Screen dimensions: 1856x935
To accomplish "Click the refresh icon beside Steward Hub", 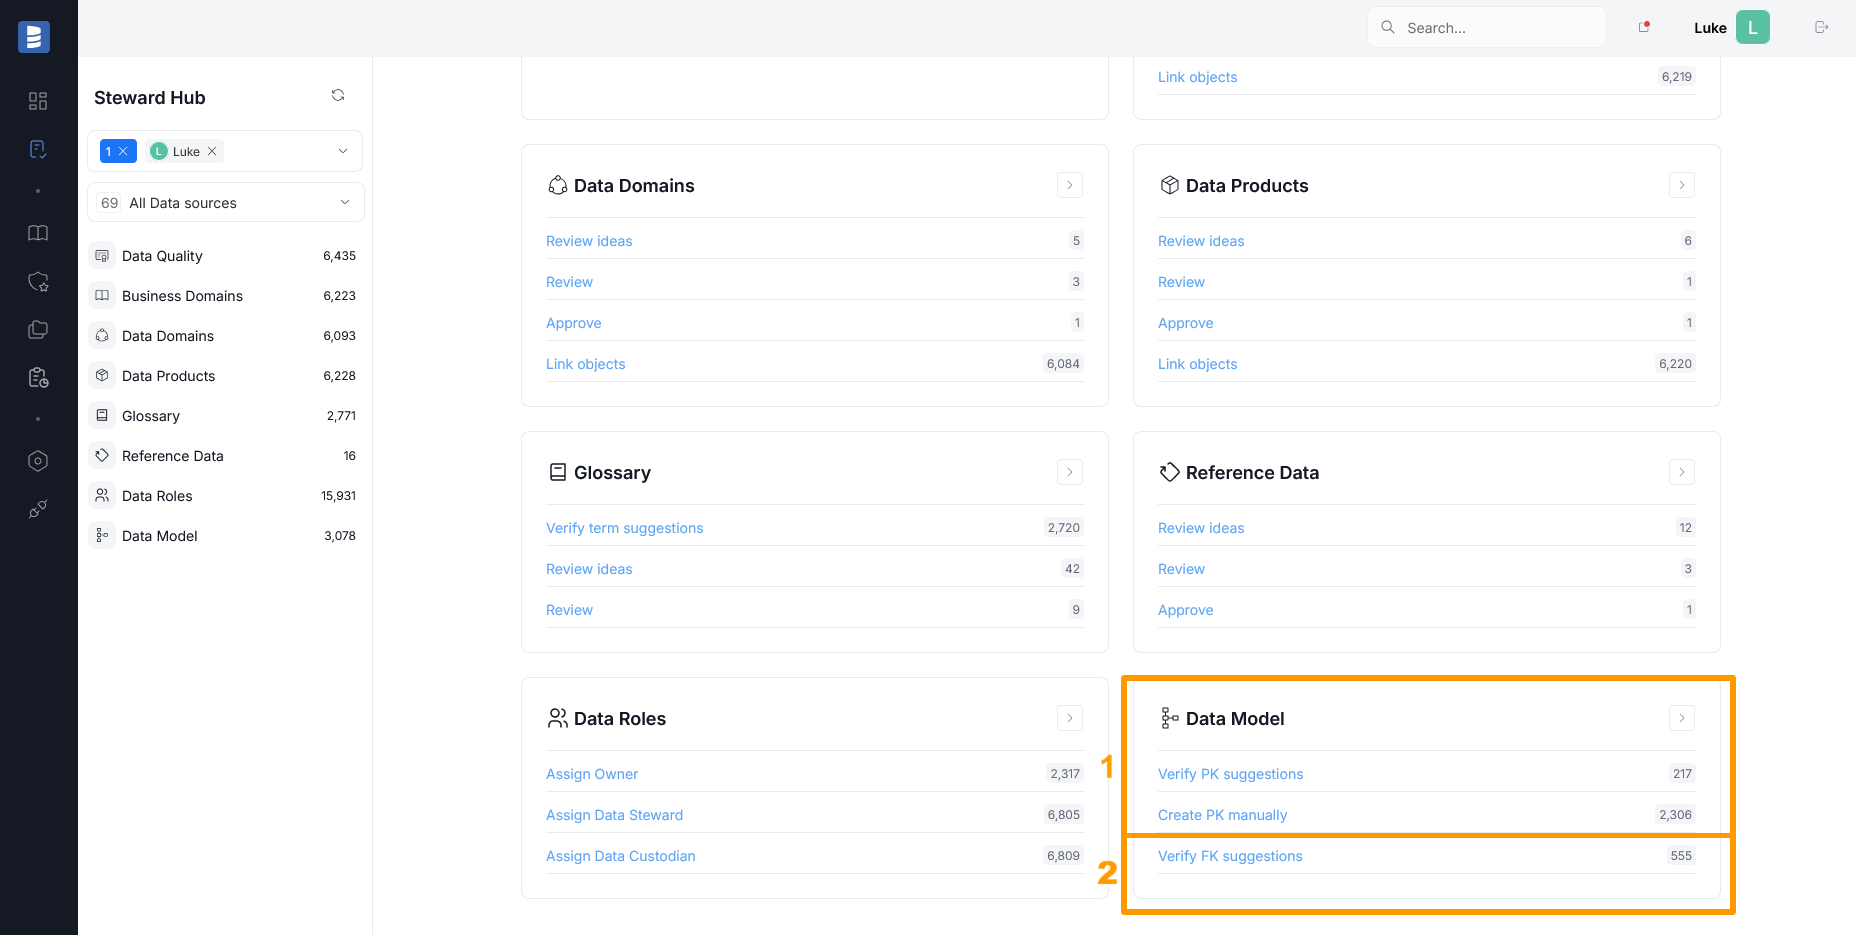I will coord(338,96).
